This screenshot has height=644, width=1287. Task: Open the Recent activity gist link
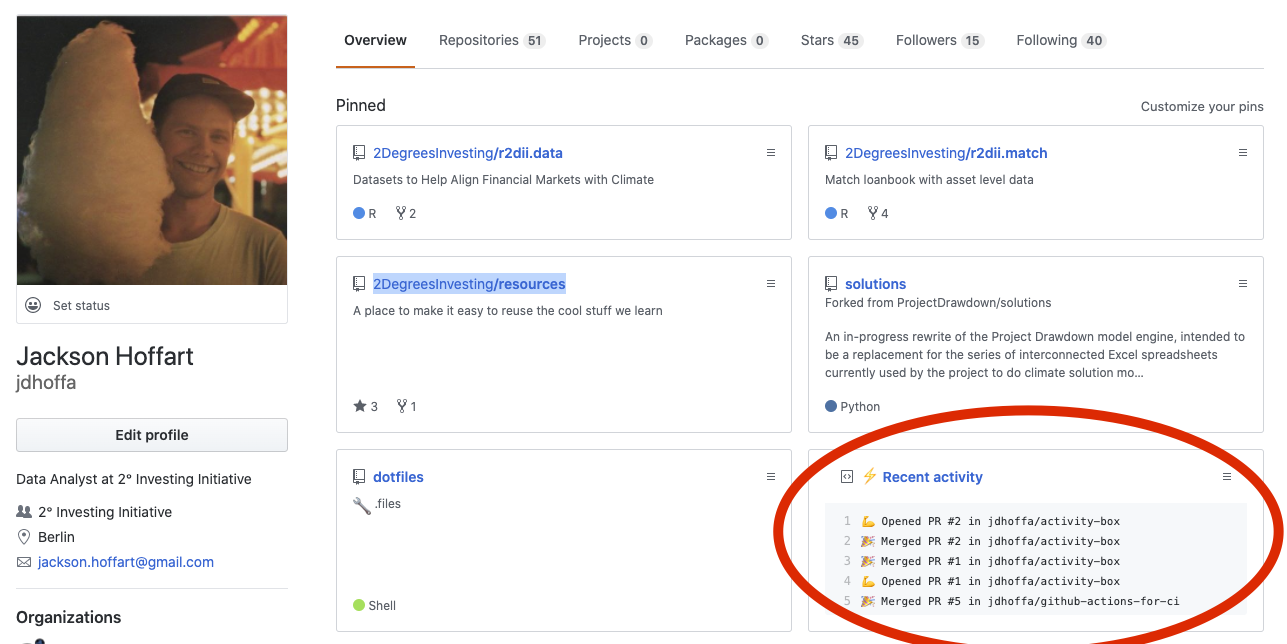pyautogui.click(x=933, y=477)
